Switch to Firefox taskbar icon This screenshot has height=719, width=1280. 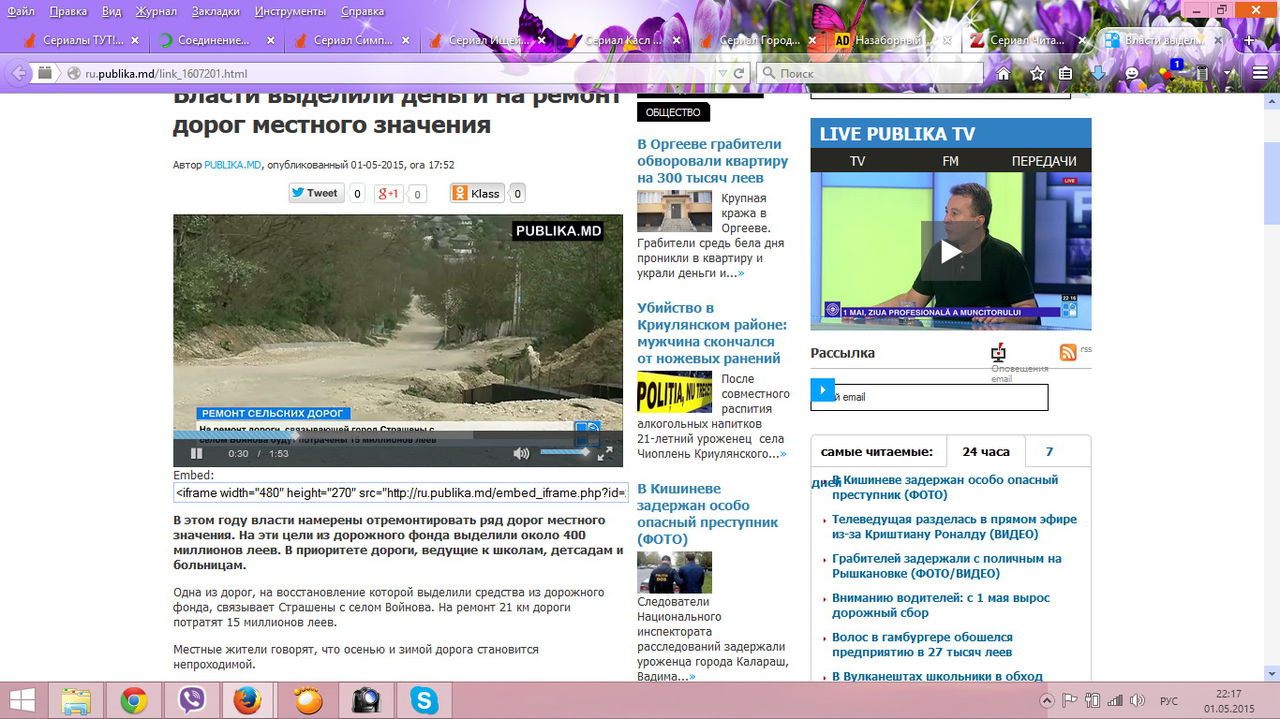tap(247, 700)
